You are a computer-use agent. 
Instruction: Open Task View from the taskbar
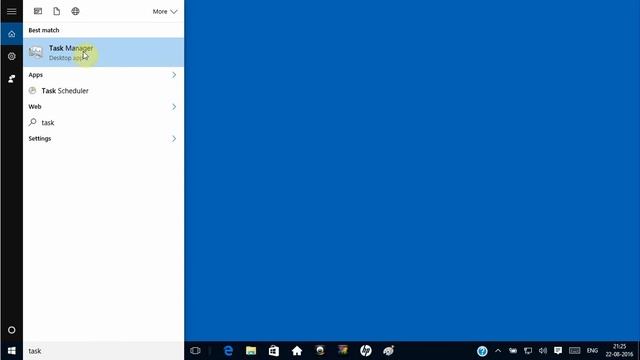pyautogui.click(x=196, y=351)
